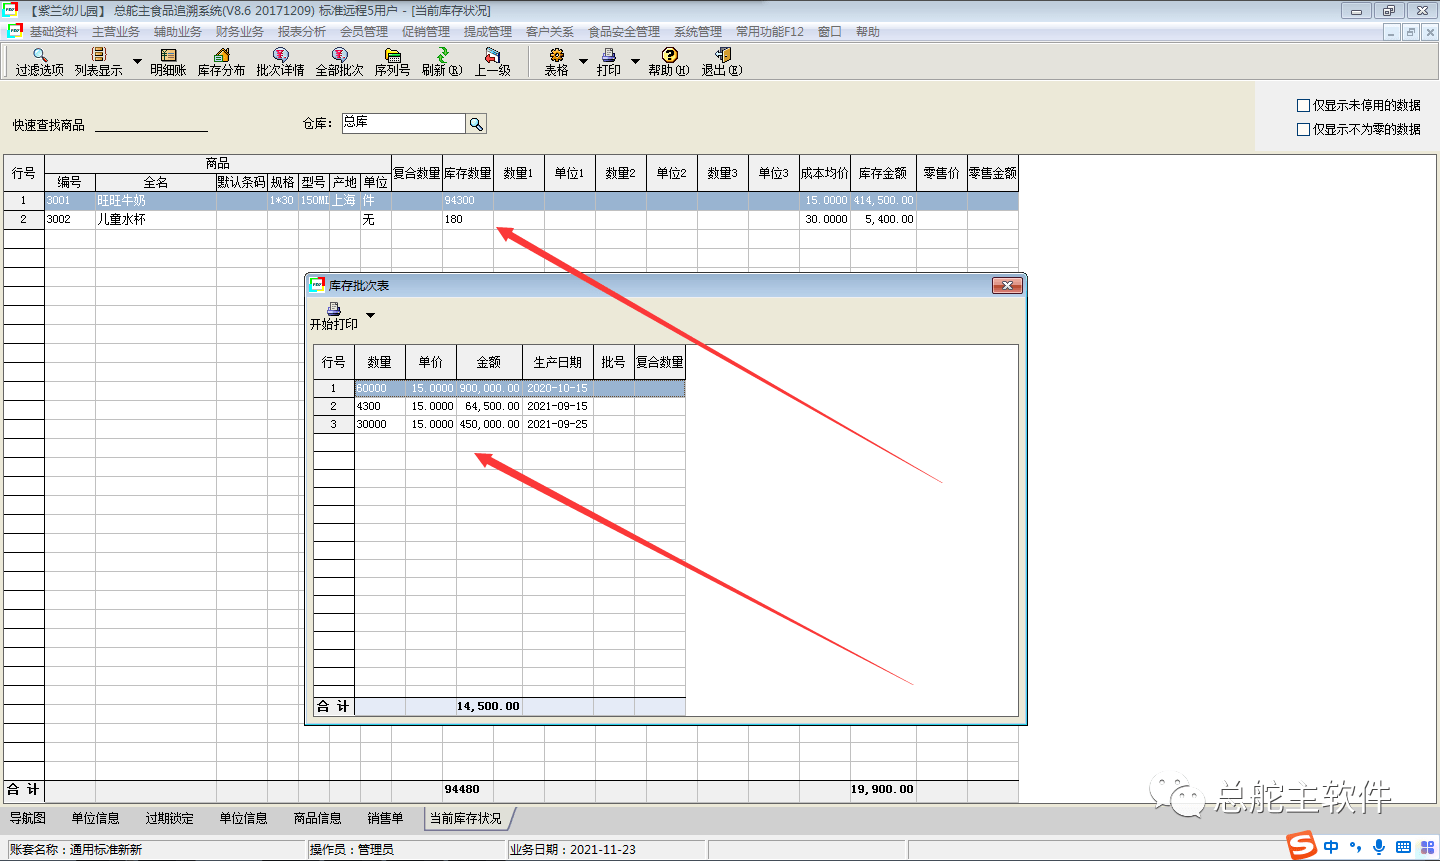Switch to the 销售单 tab
The image size is (1440, 861).
click(385, 818)
